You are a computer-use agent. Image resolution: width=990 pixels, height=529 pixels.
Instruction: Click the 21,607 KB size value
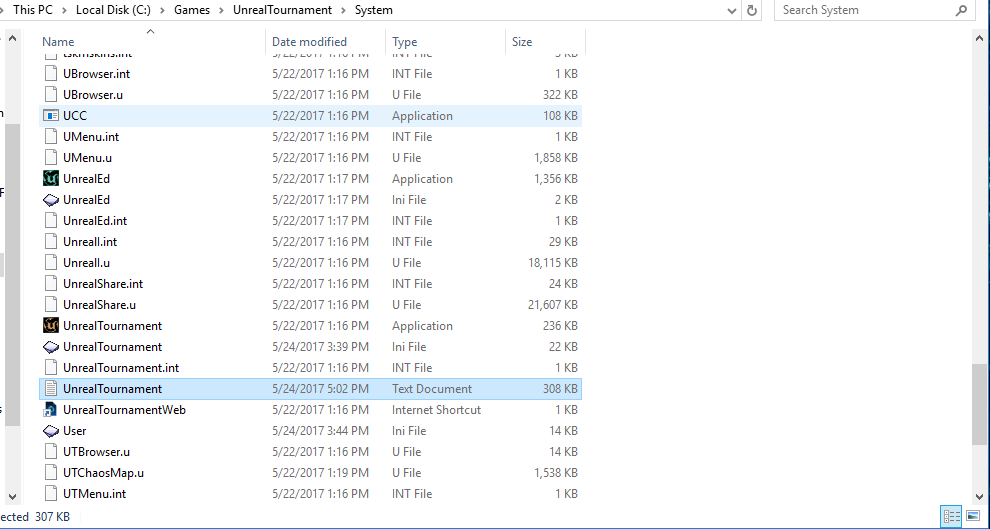[x=552, y=305]
